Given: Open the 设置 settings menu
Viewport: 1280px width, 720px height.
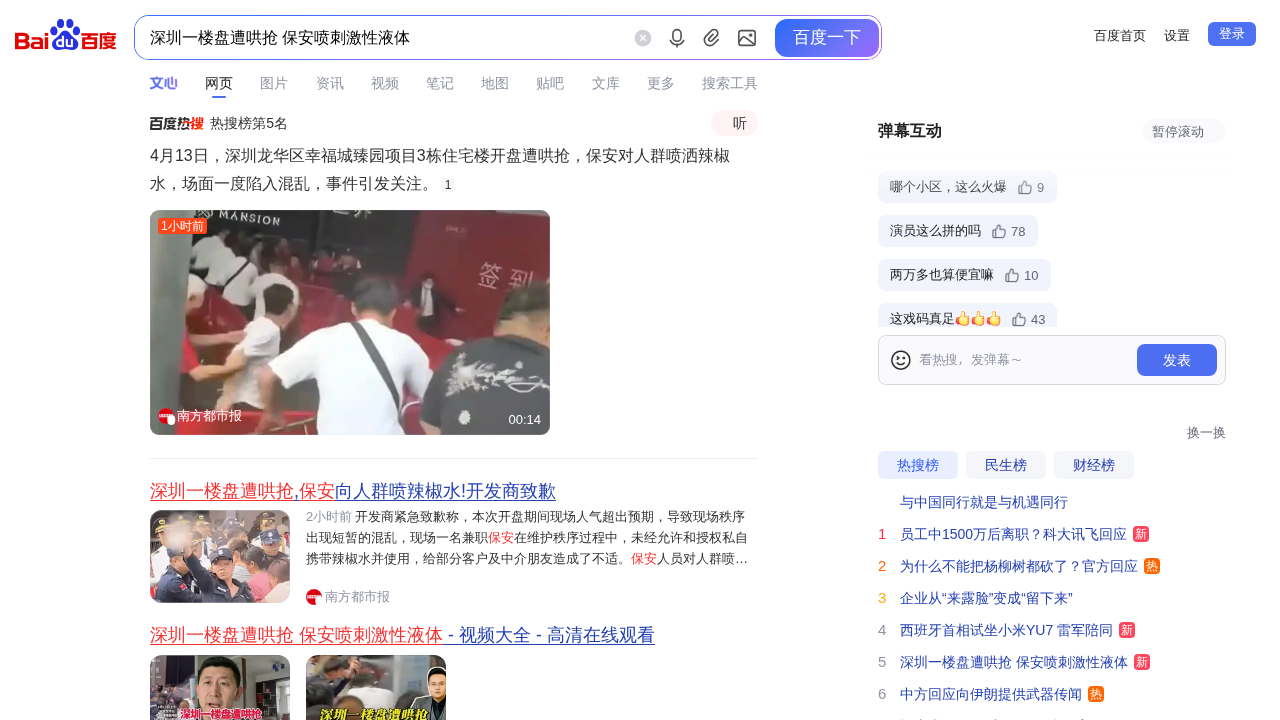Looking at the screenshot, I should [1176, 36].
